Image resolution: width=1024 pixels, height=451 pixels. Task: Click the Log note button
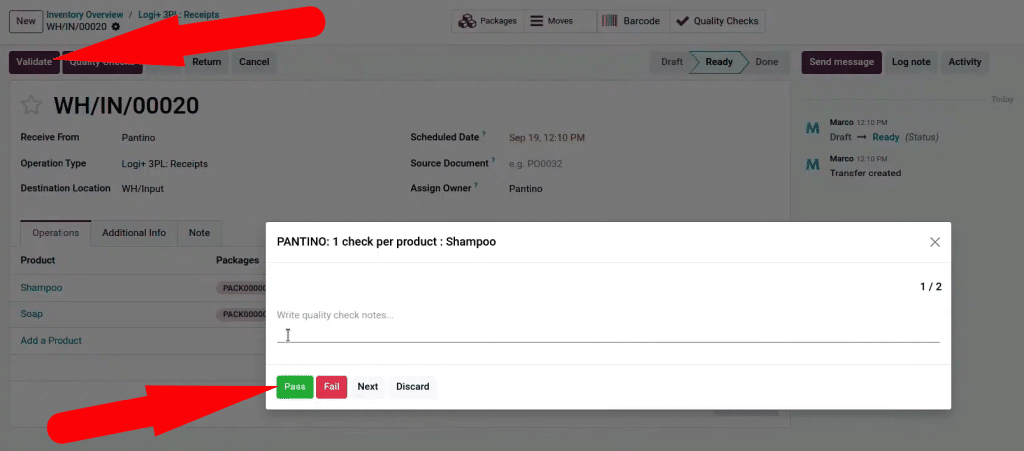click(x=911, y=62)
